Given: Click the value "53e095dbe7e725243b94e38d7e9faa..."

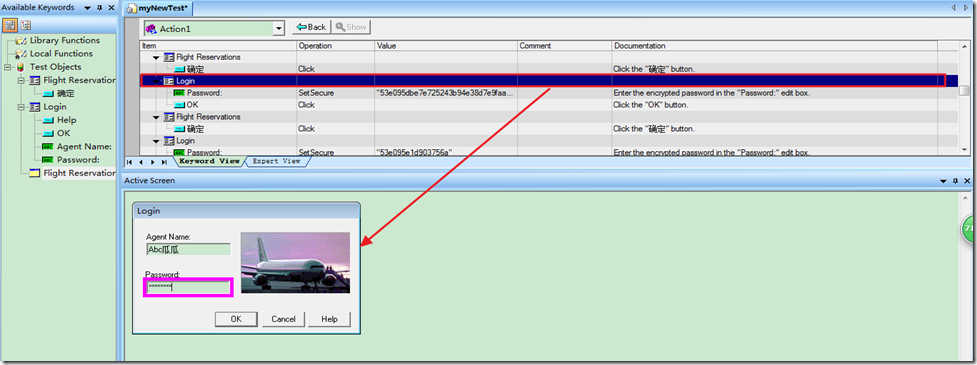Looking at the screenshot, I should pos(444,93).
